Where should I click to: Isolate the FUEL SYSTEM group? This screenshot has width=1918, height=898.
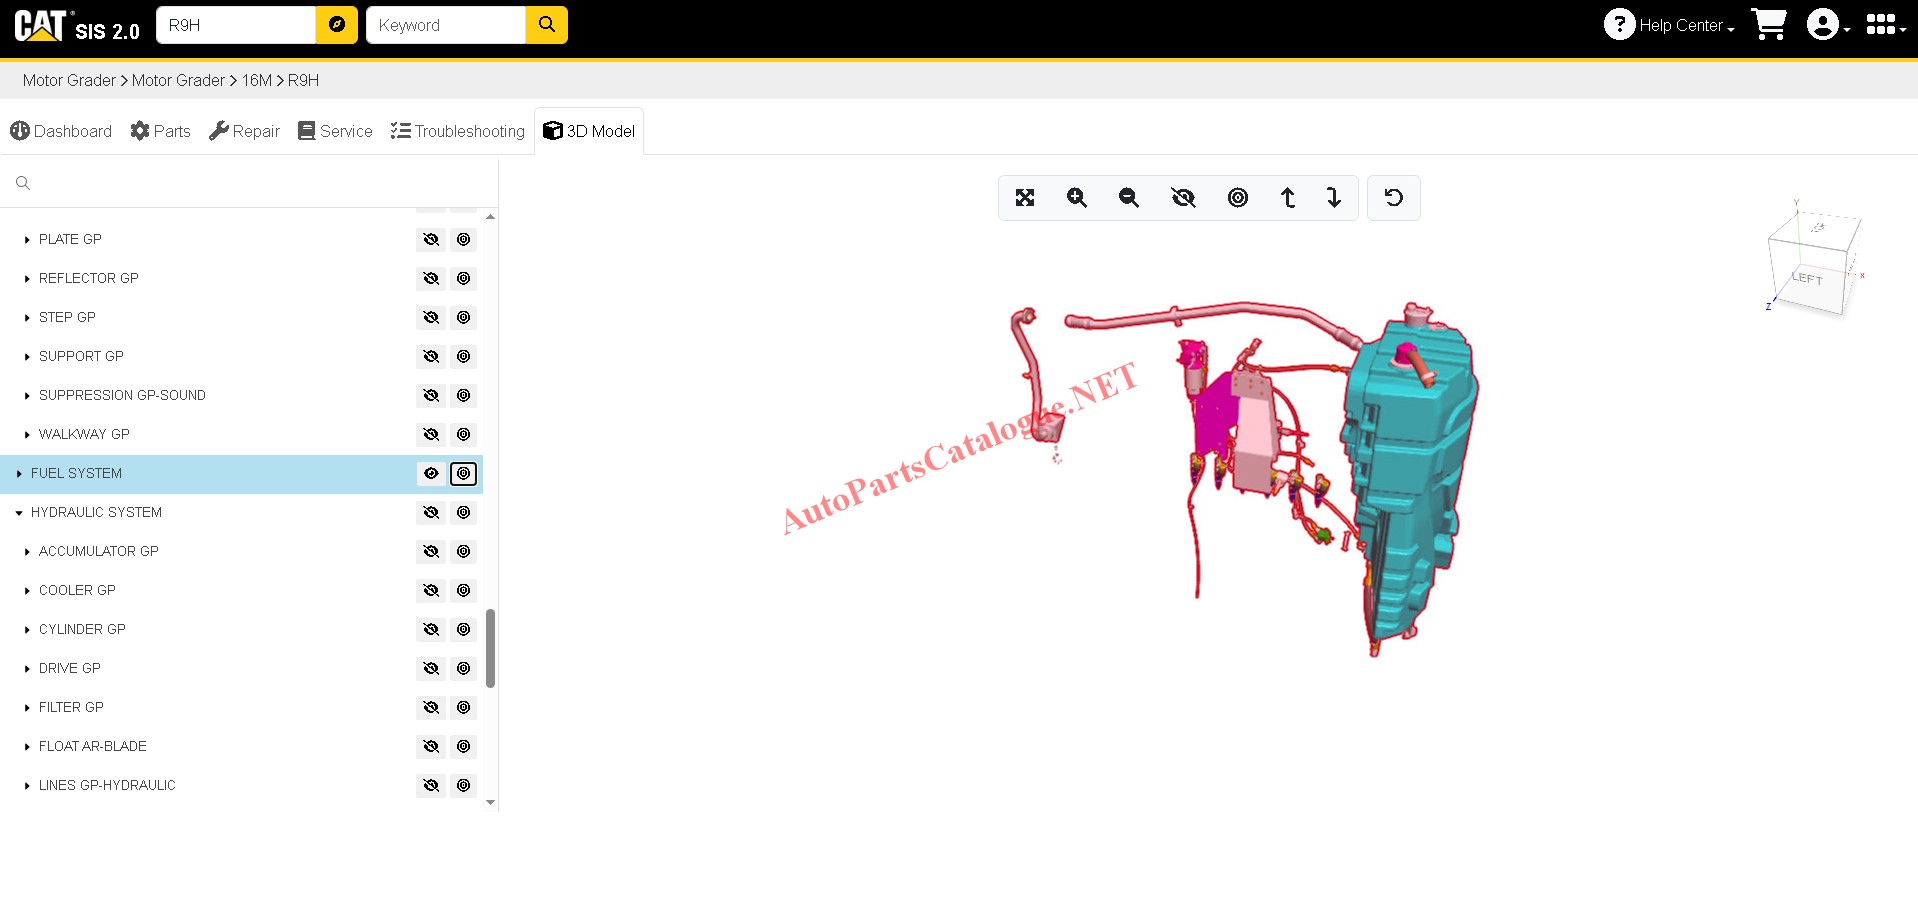point(464,474)
